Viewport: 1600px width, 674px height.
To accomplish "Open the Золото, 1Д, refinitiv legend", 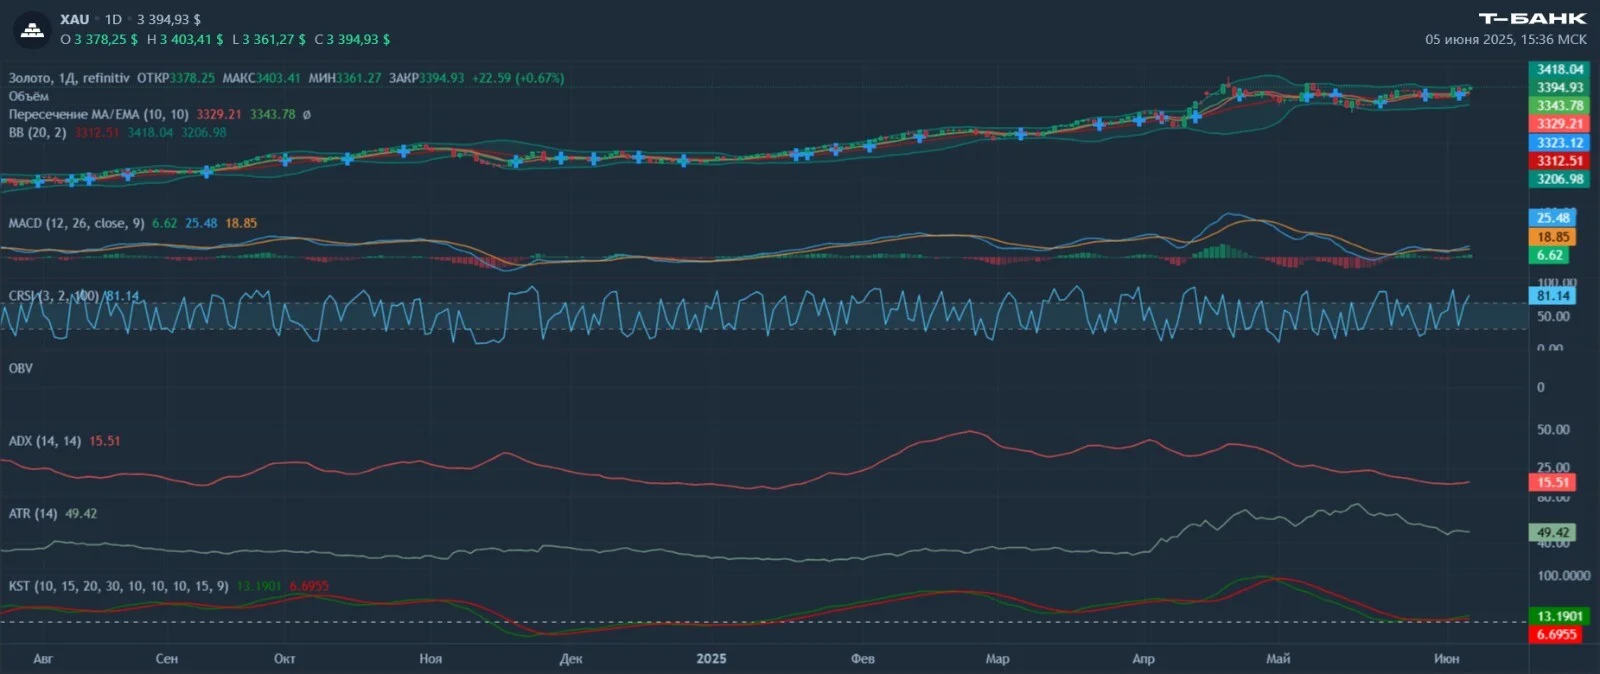I will coord(69,78).
